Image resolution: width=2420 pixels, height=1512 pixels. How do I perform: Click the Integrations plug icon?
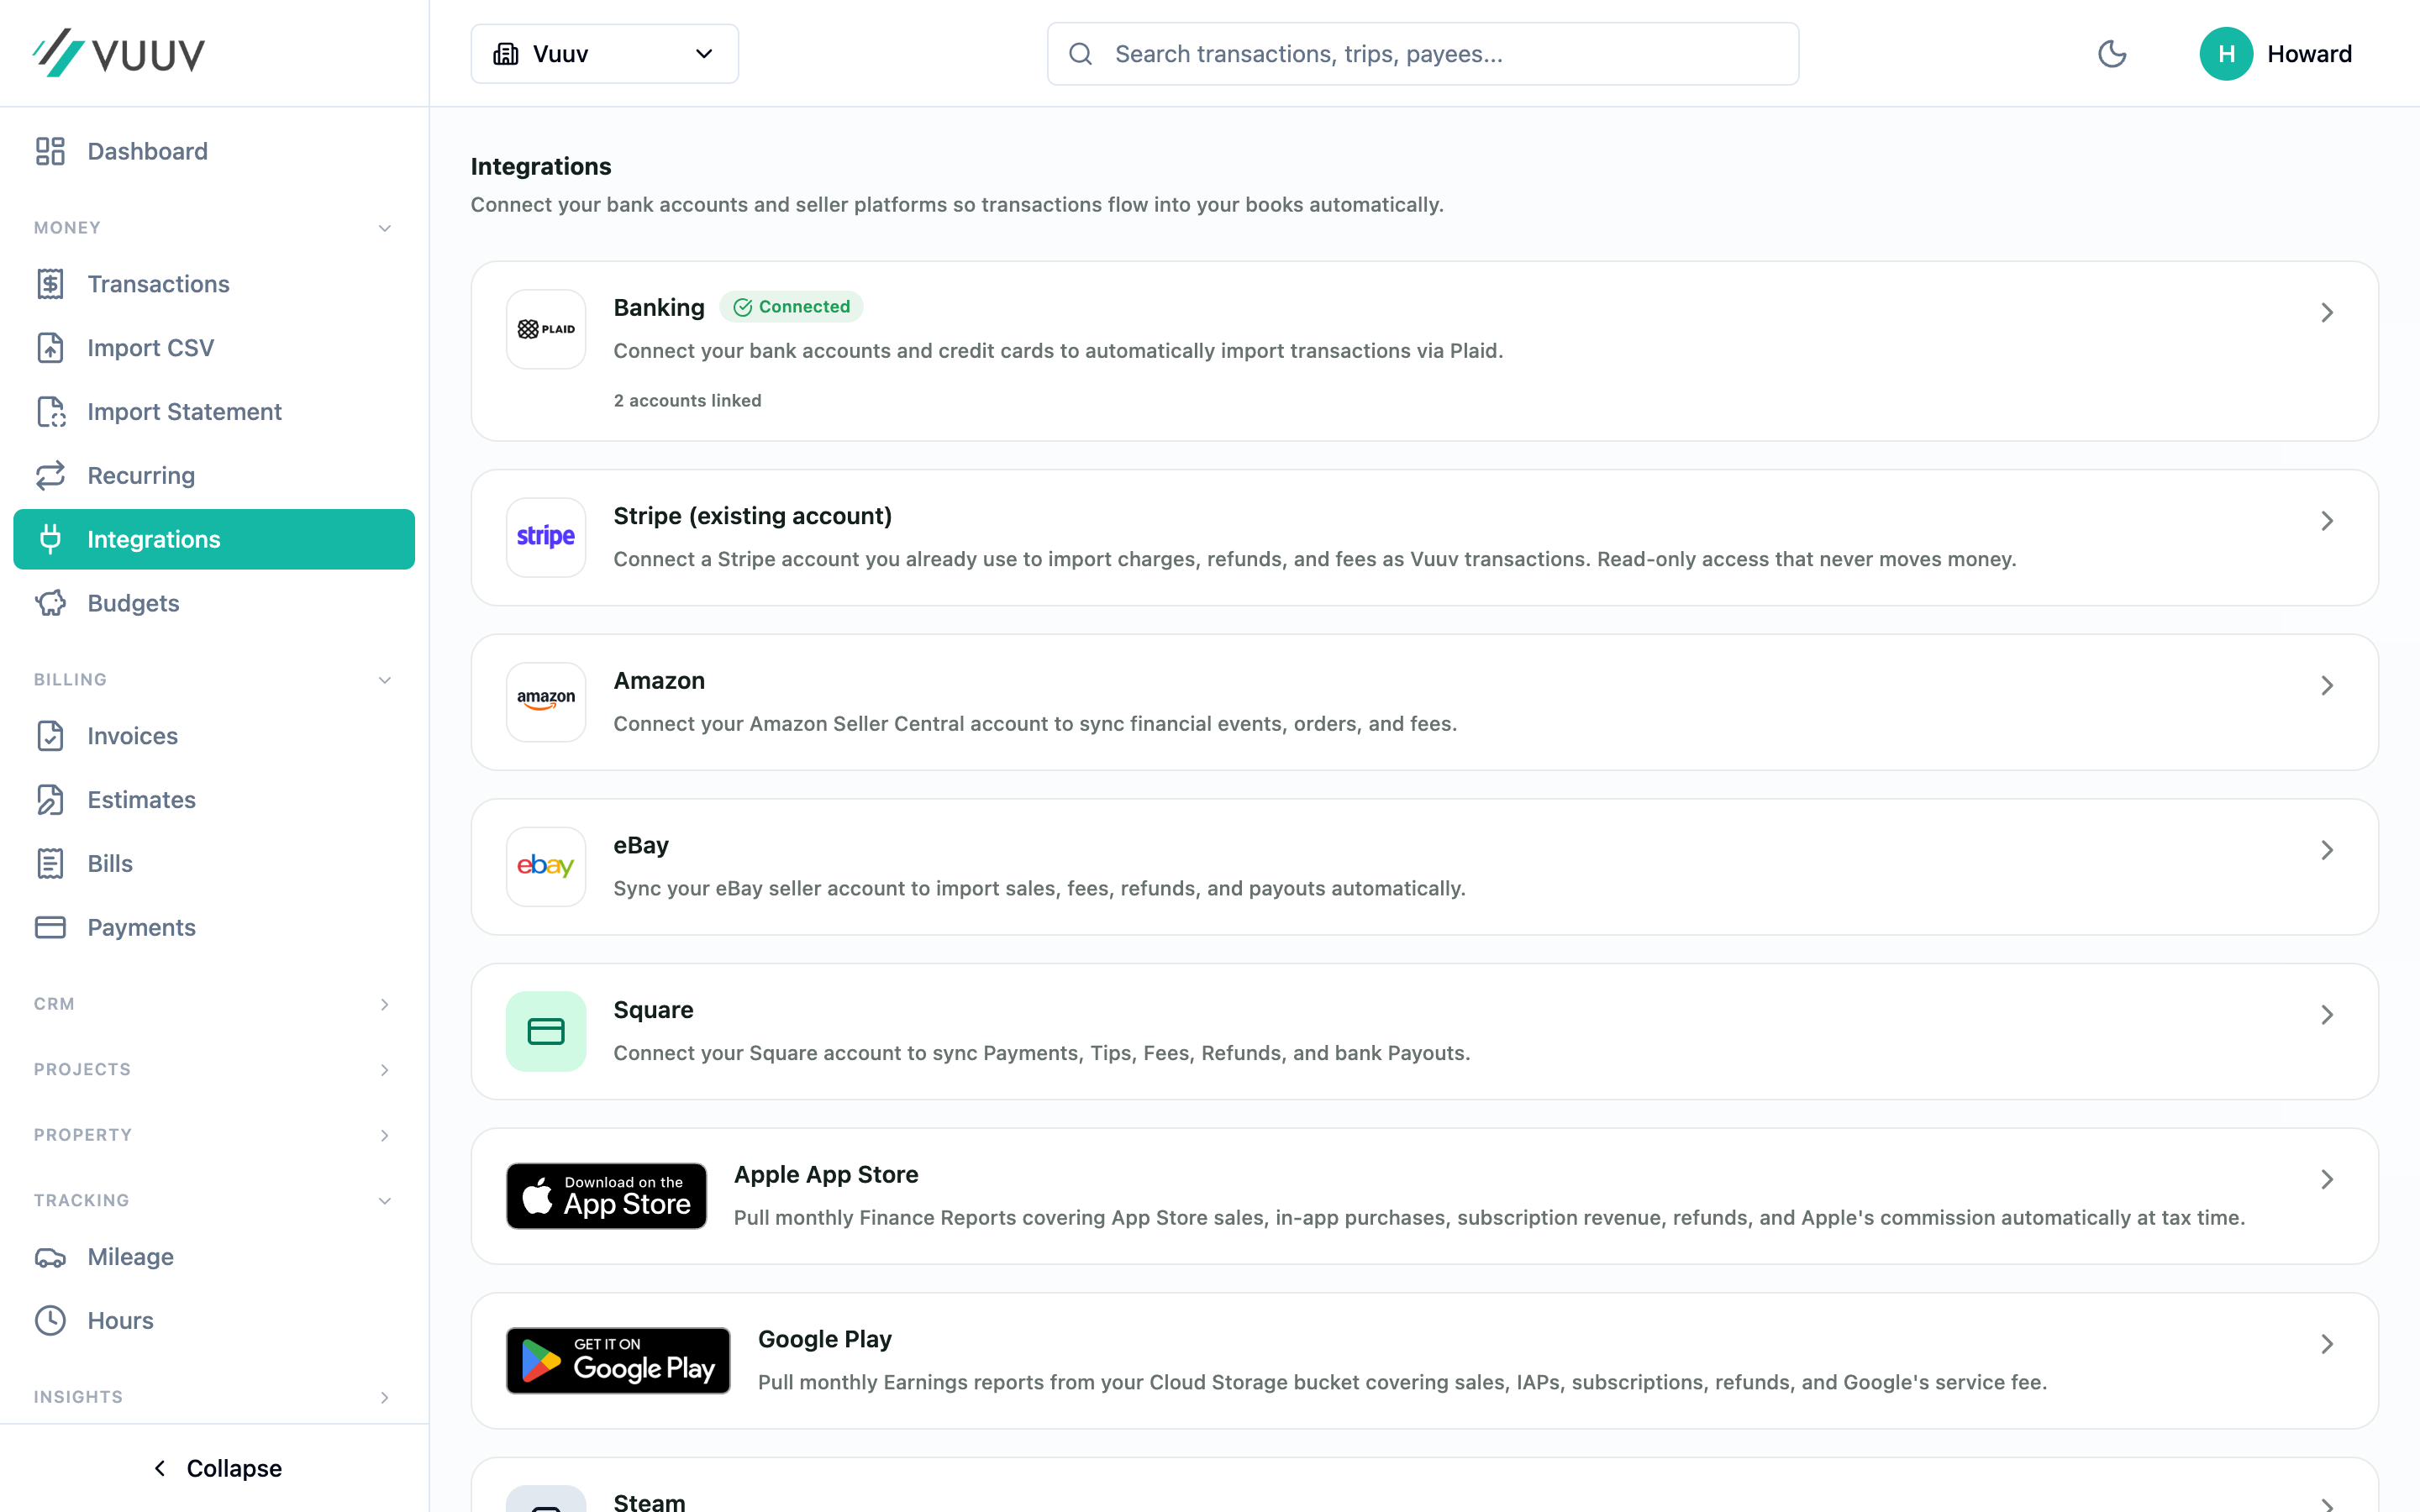50,539
